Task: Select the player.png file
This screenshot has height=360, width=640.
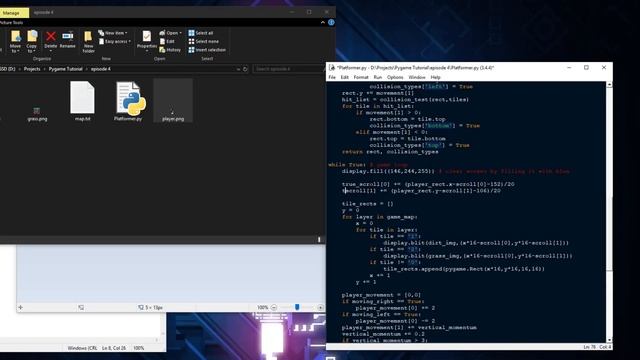Action: [x=173, y=101]
